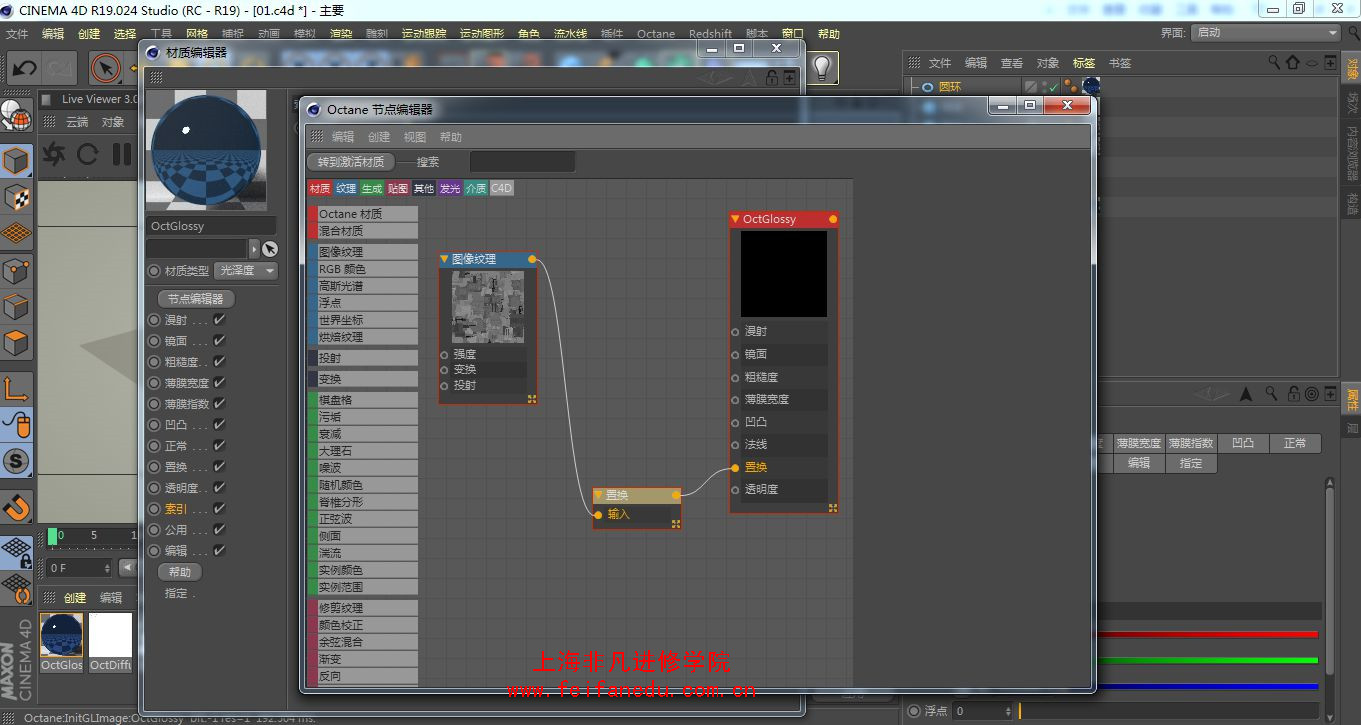Toggle the 薄膜宽度 checkbox in Material Editor
The height and width of the screenshot is (725, 1361).
tap(219, 383)
